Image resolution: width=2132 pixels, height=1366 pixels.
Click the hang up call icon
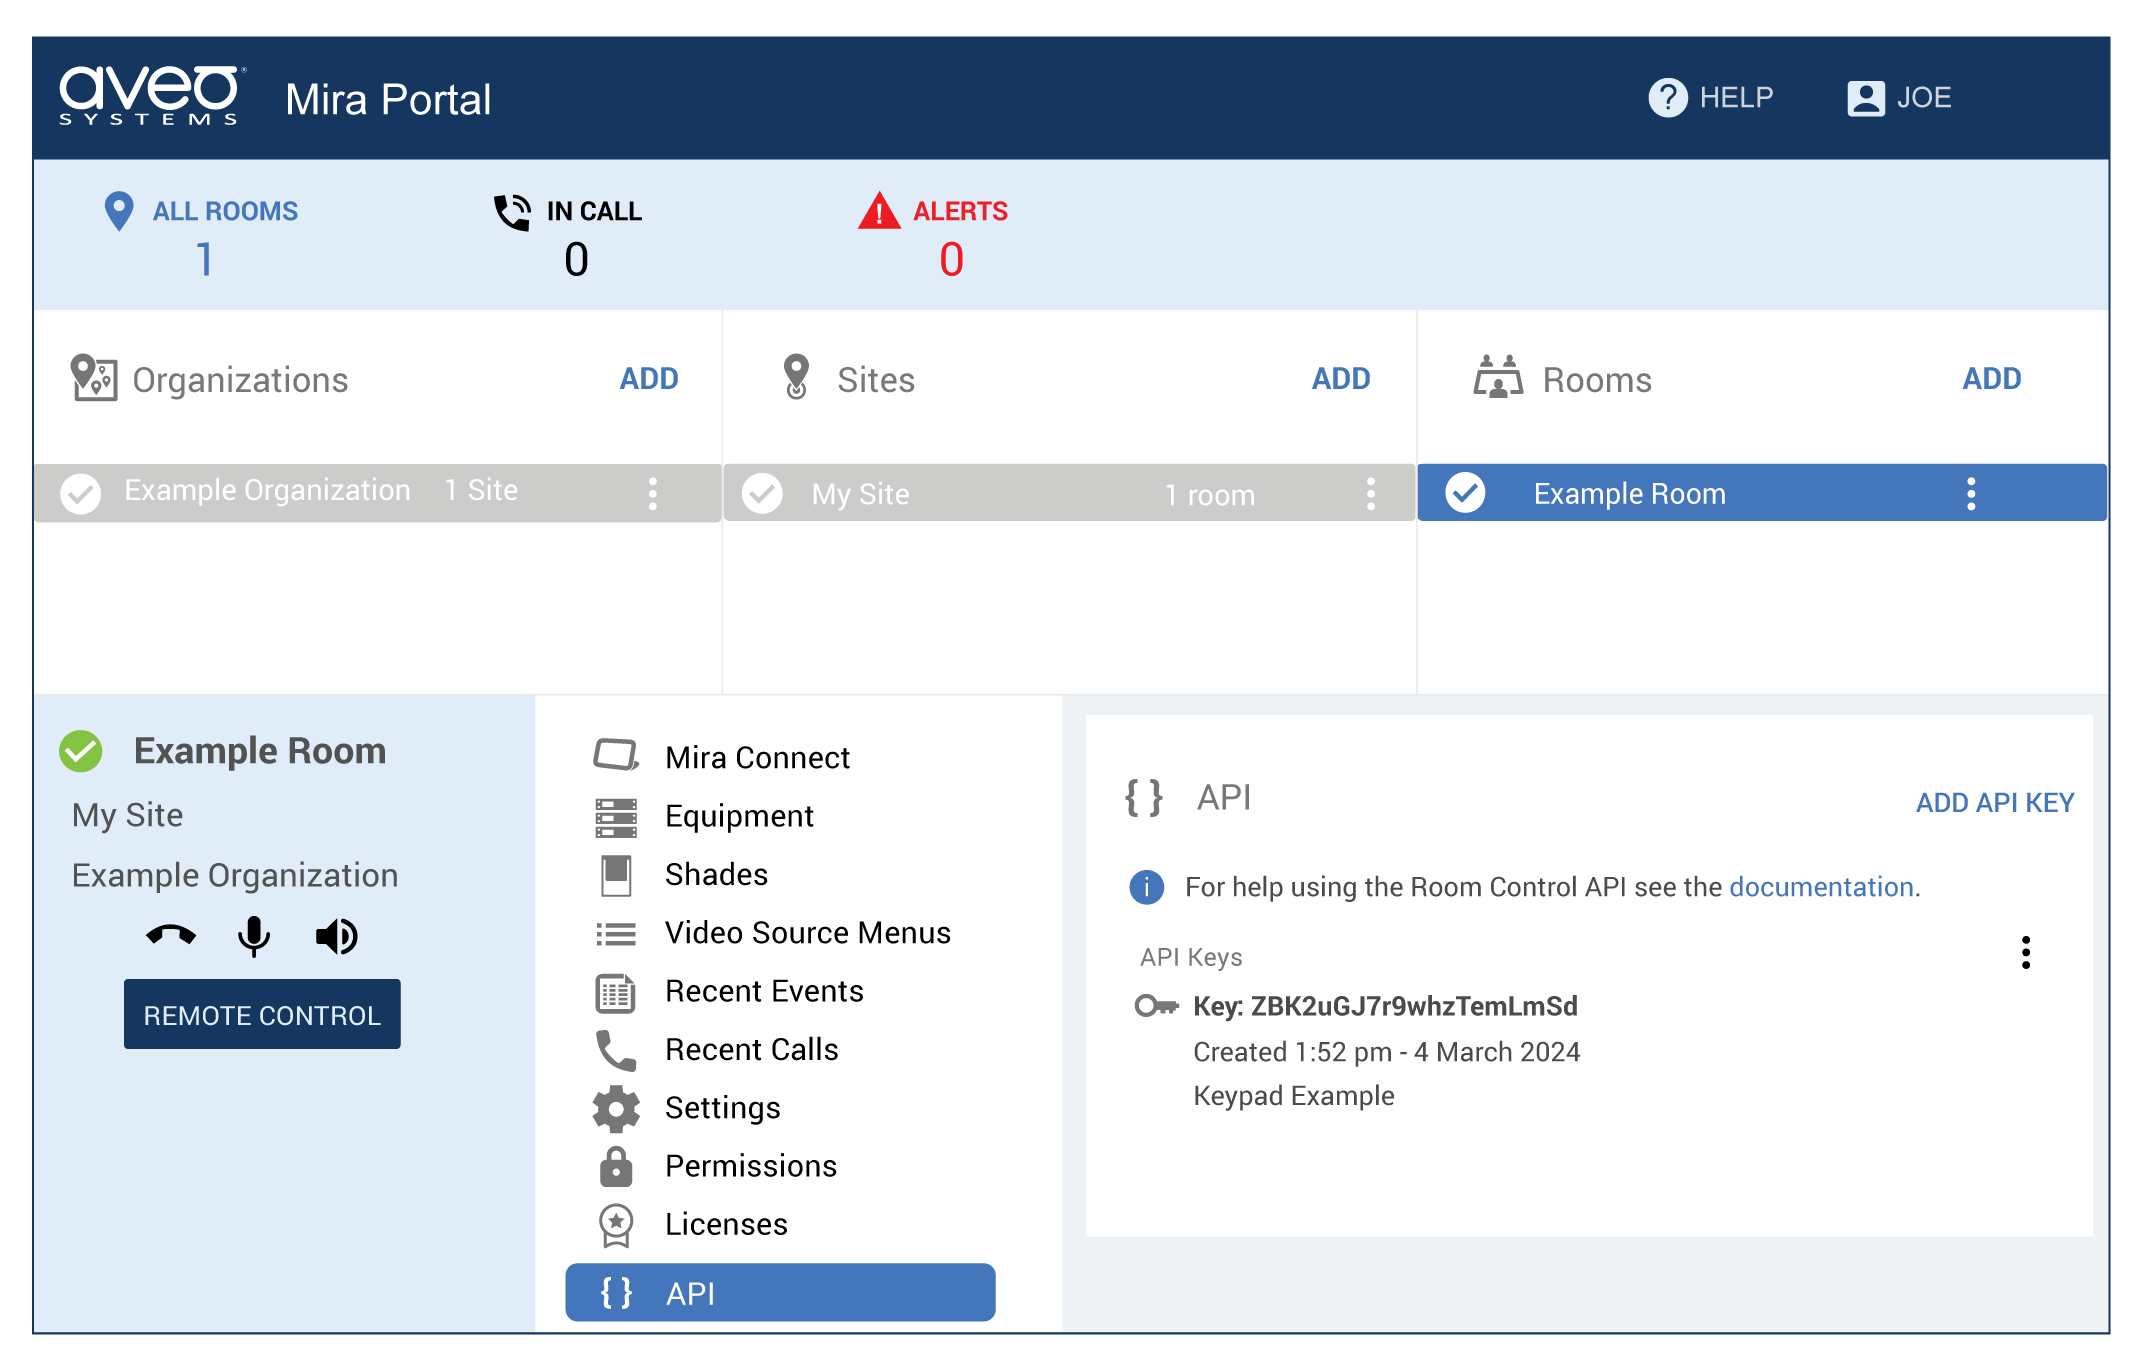click(x=171, y=936)
